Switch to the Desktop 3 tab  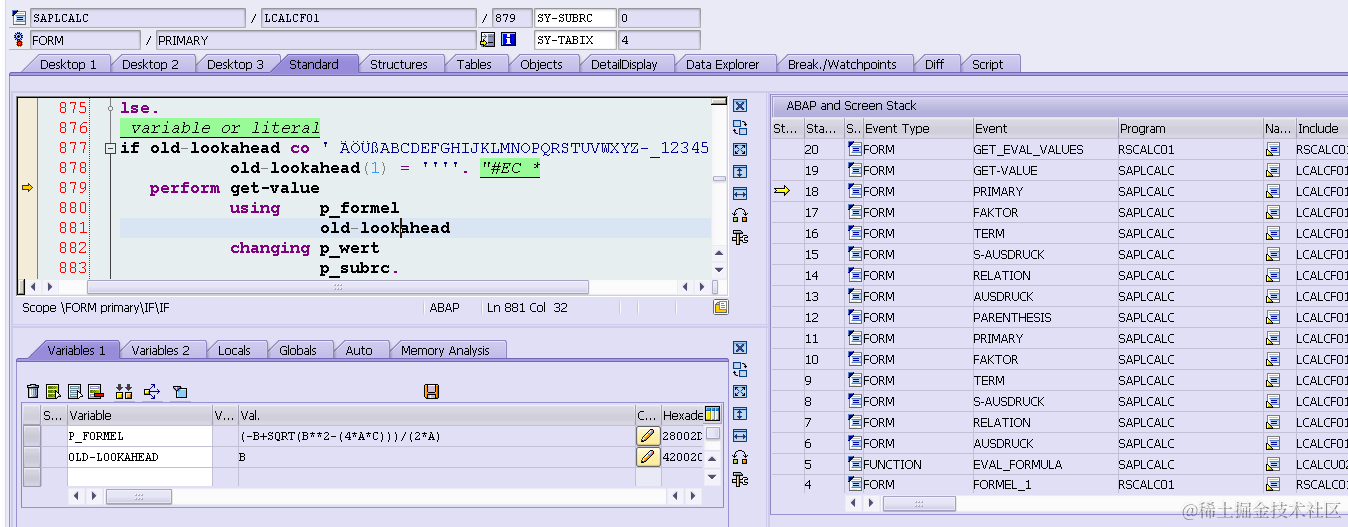coord(235,64)
